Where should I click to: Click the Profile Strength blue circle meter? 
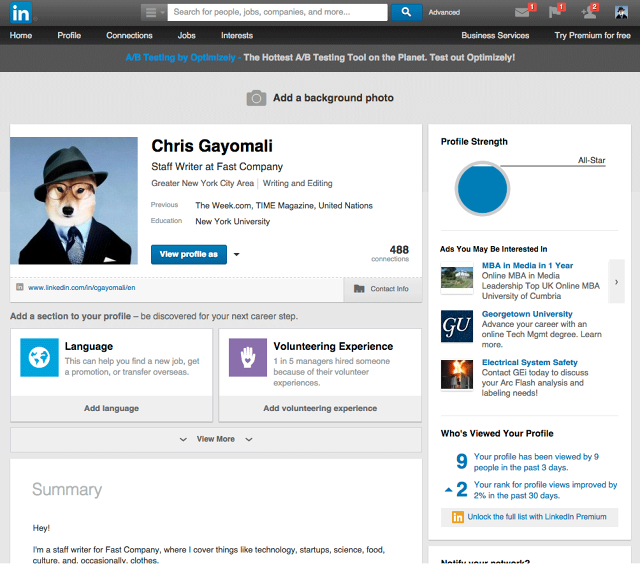(482, 189)
